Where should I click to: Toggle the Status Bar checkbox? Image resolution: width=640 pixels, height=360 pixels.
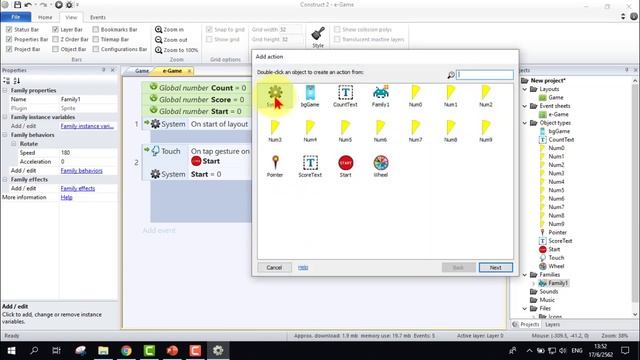point(9,29)
